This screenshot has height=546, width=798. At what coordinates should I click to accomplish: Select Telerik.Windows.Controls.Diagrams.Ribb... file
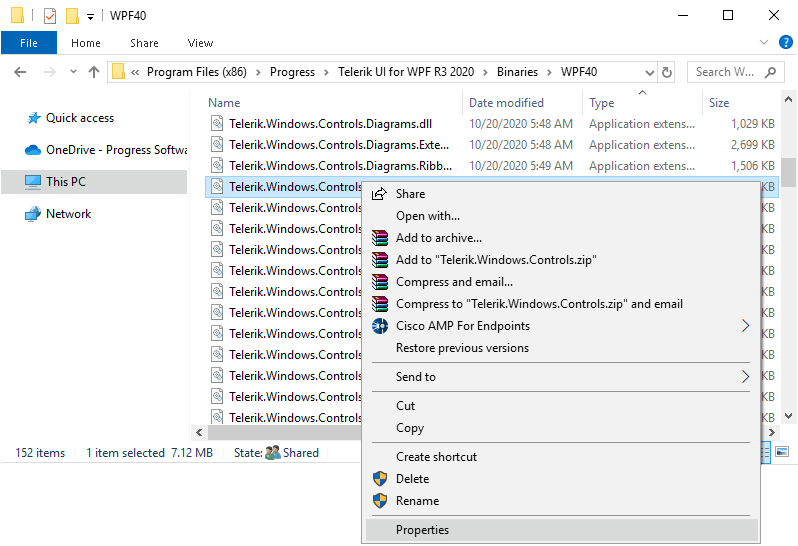coord(340,166)
